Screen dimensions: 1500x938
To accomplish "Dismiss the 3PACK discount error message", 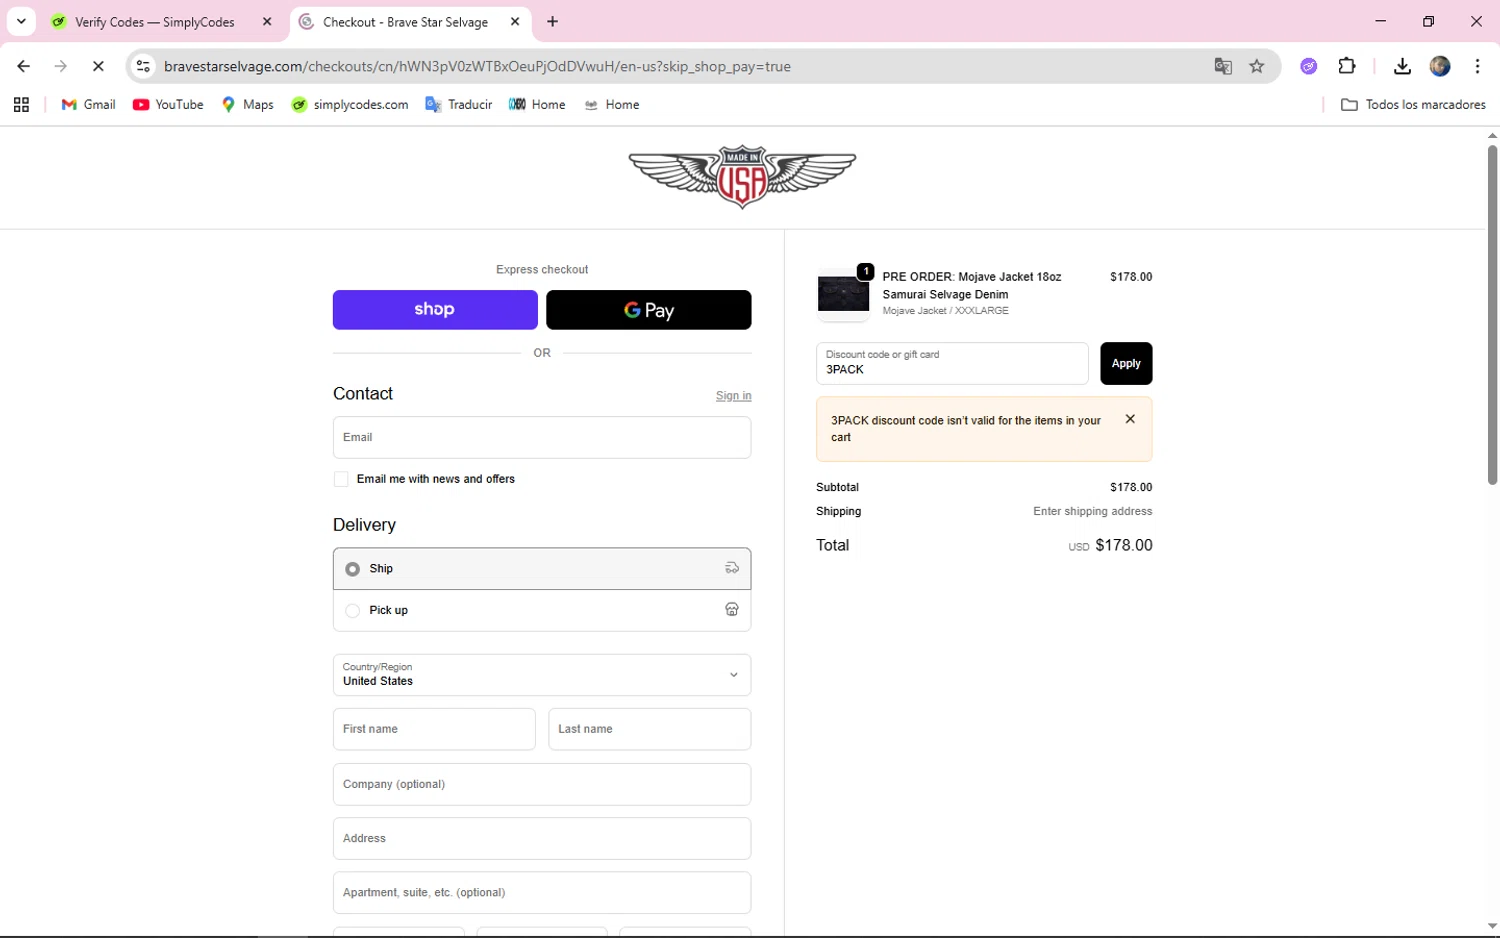I will tap(1130, 419).
